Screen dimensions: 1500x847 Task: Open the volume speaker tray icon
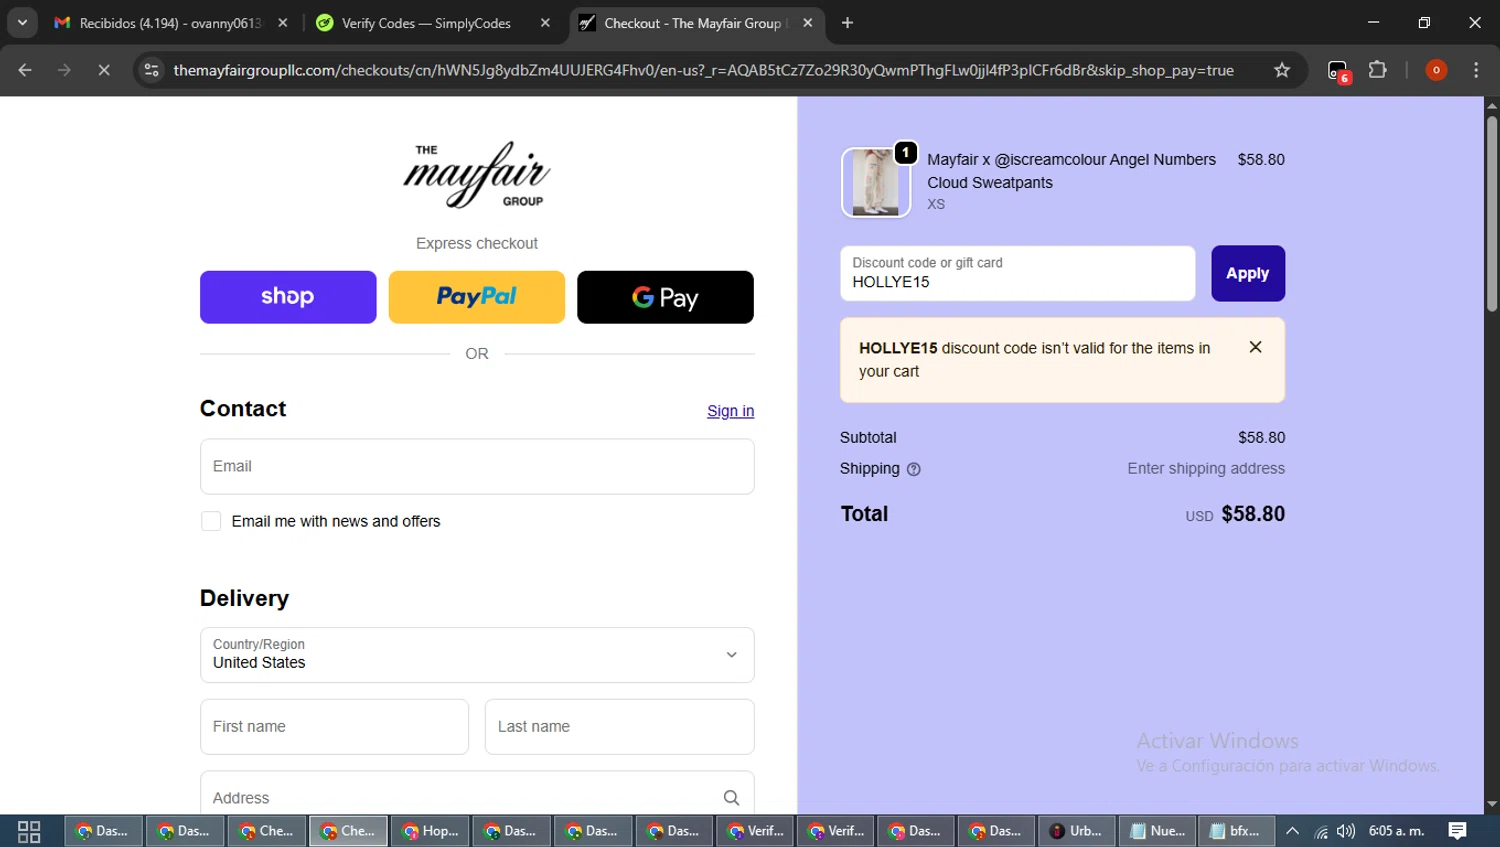(x=1346, y=831)
